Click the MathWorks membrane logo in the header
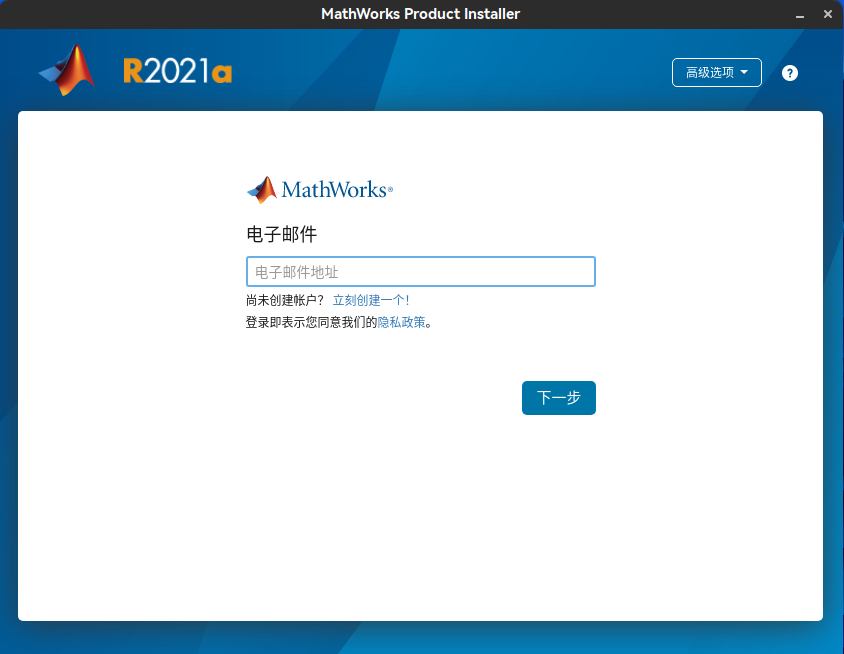Viewport: 844px width, 654px height. pos(66,70)
